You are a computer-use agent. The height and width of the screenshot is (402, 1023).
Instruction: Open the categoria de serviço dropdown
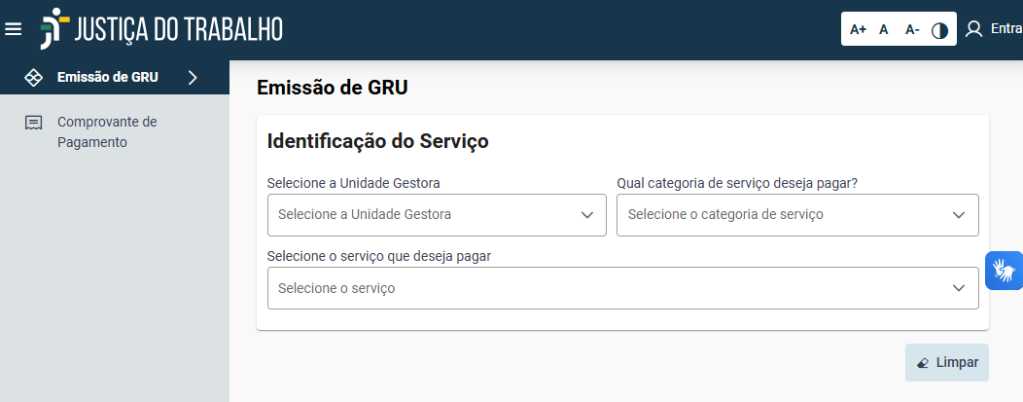(797, 215)
